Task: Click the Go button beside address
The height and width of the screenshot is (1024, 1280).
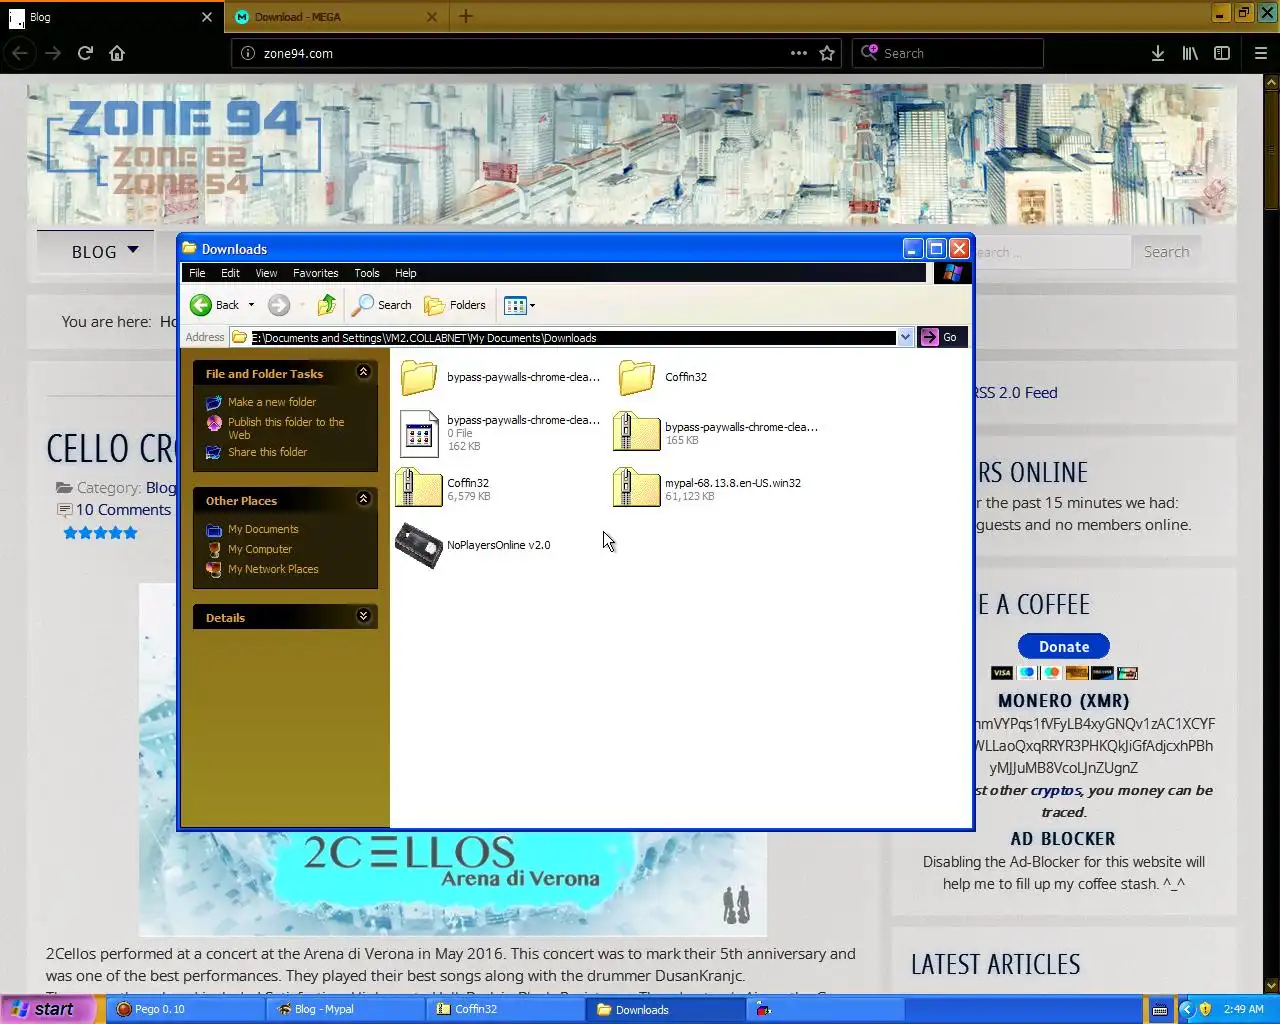Action: (x=940, y=337)
